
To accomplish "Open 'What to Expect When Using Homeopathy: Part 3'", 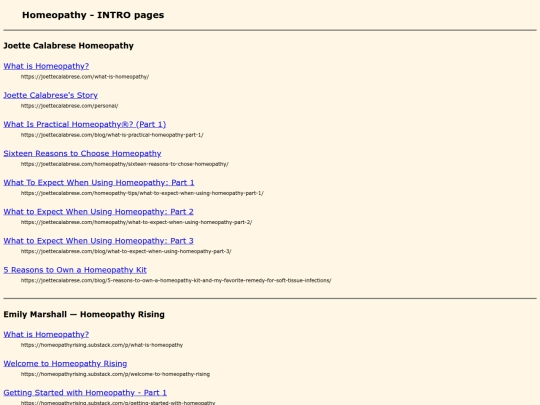I will (98, 241).
